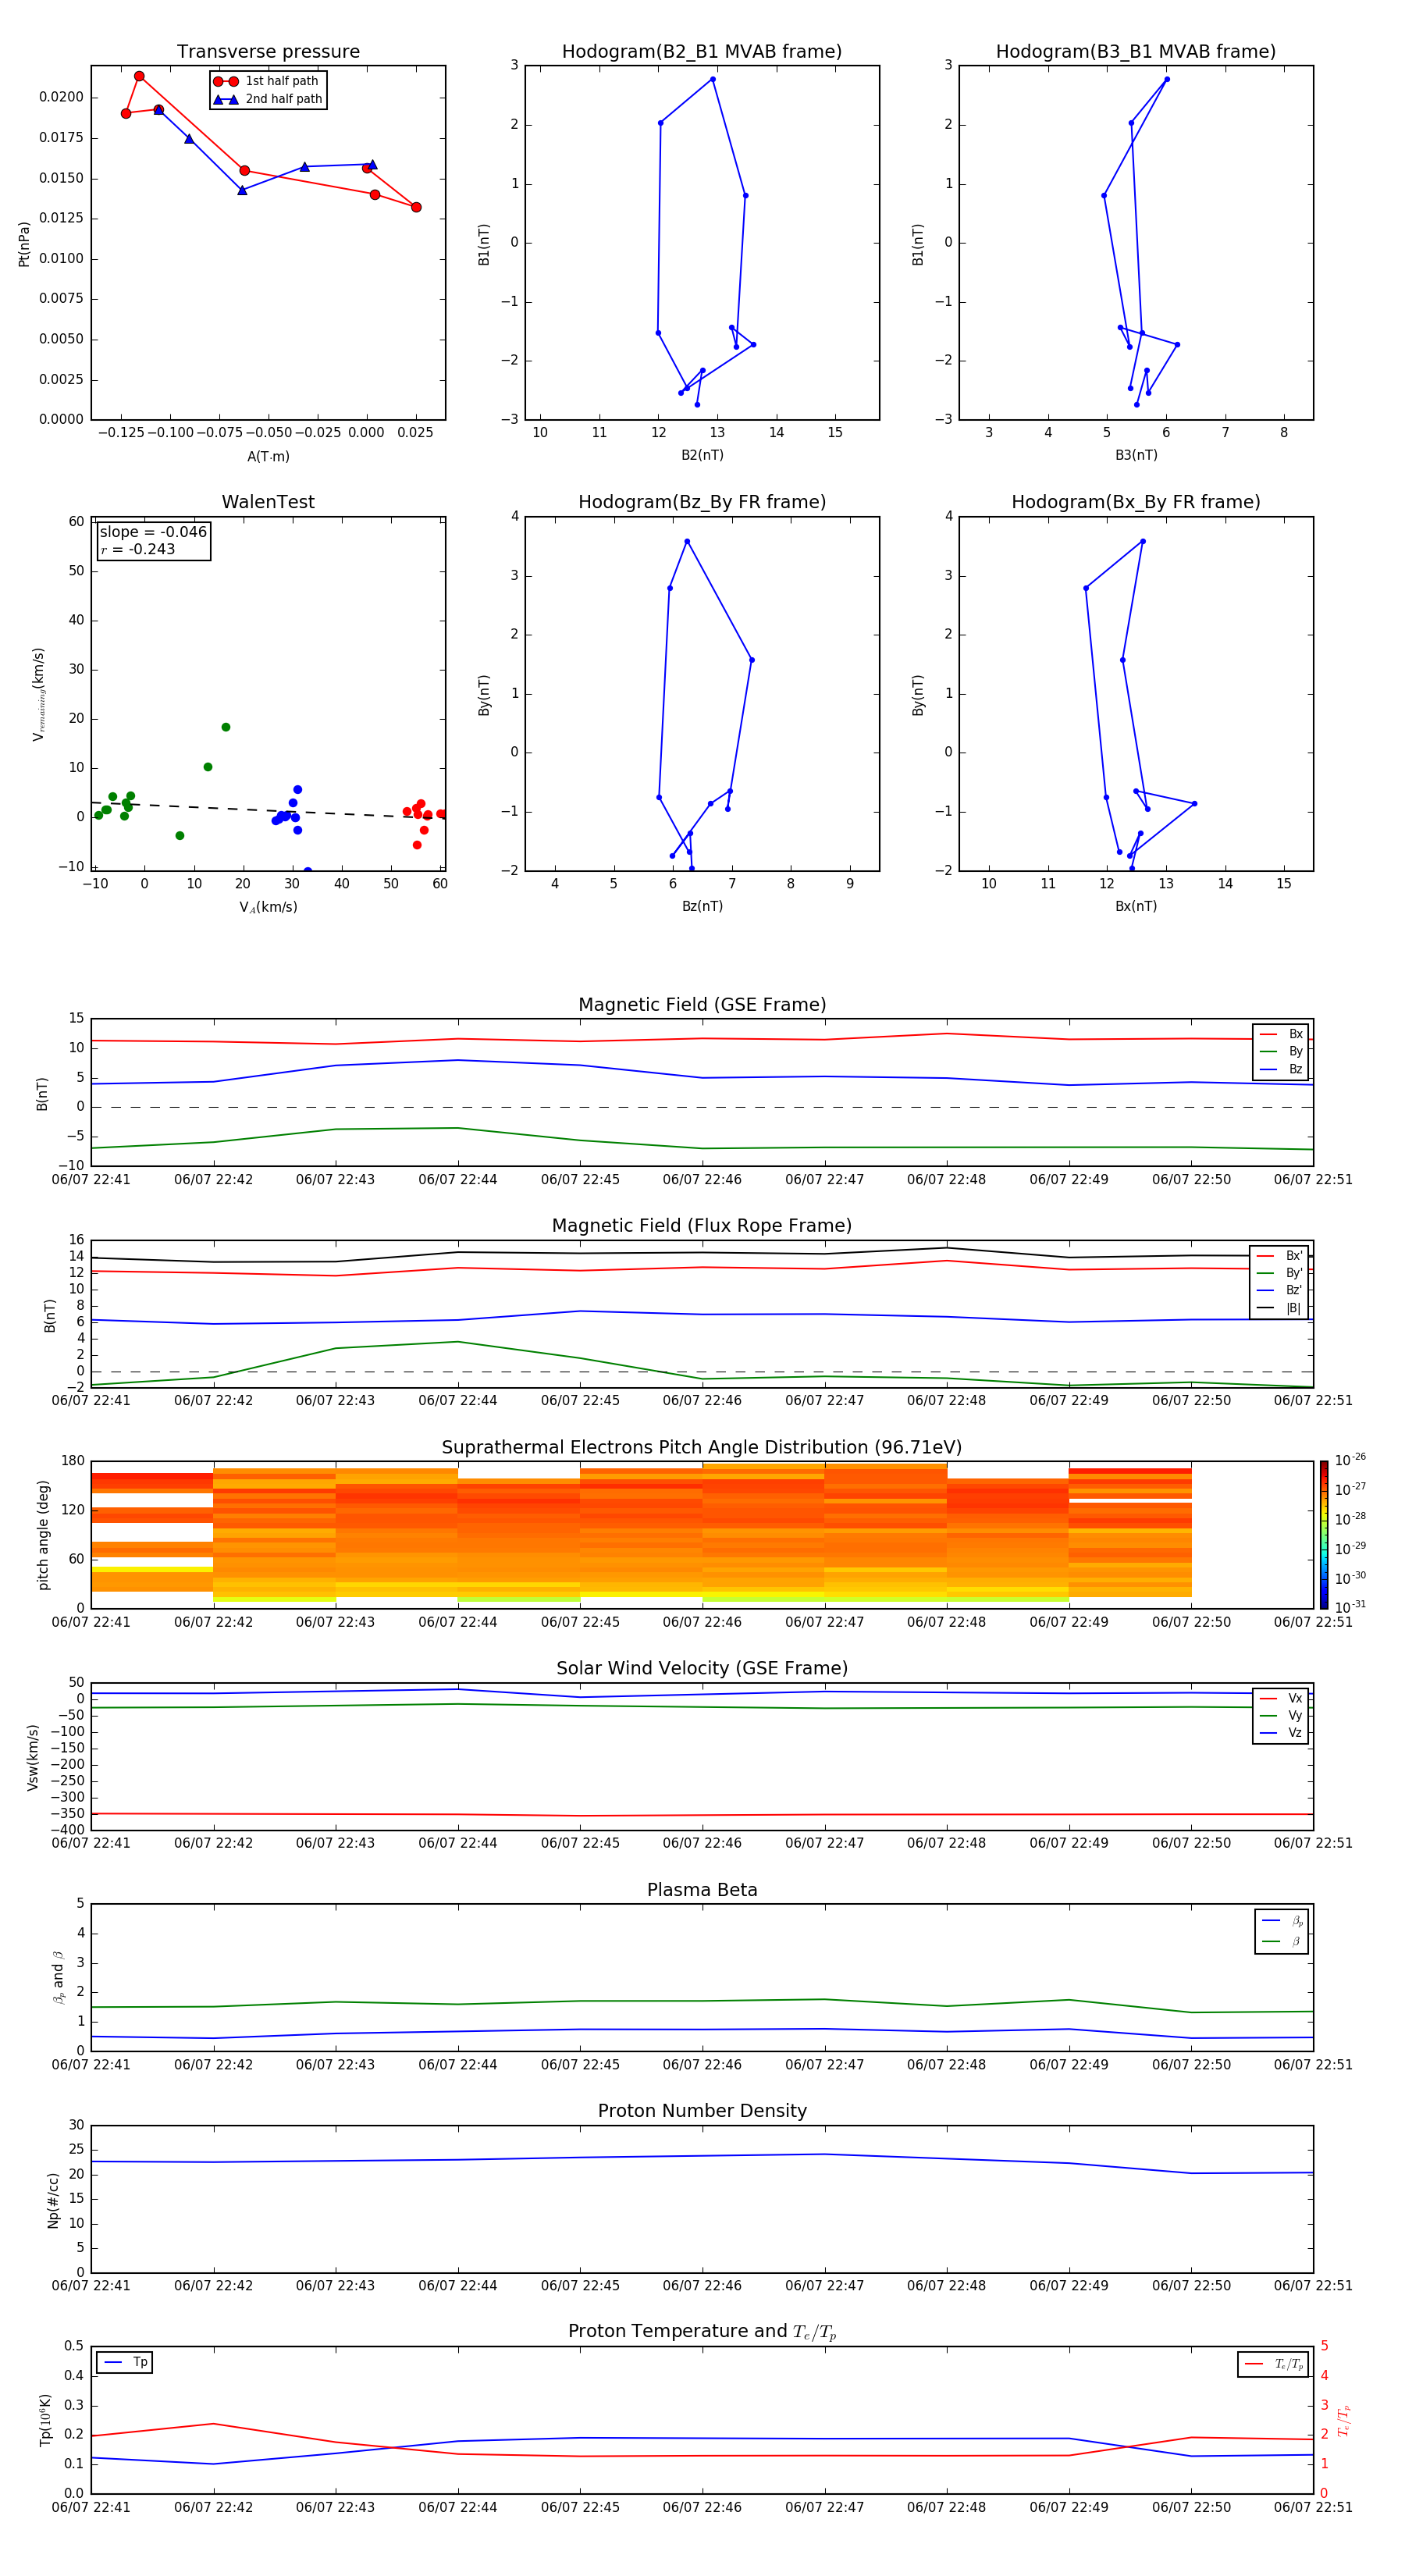Click the By' entry in flux rope legend
Image resolution: width=1405 pixels, height=2576 pixels.
pos(1280,1273)
